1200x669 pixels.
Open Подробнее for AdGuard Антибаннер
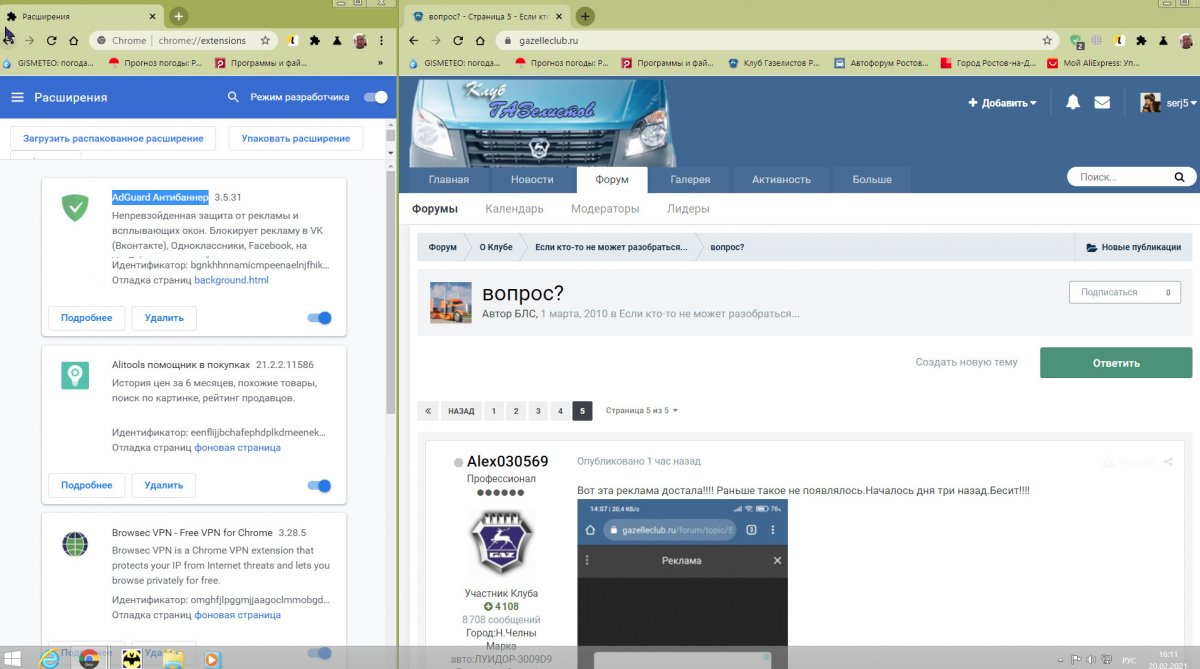[x=86, y=318]
